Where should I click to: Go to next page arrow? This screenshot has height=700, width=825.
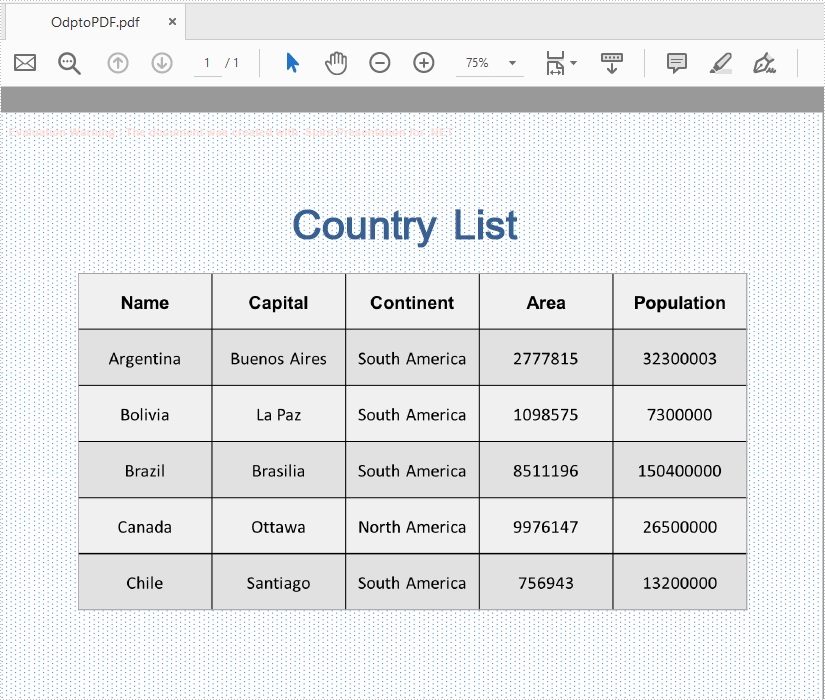[162, 63]
